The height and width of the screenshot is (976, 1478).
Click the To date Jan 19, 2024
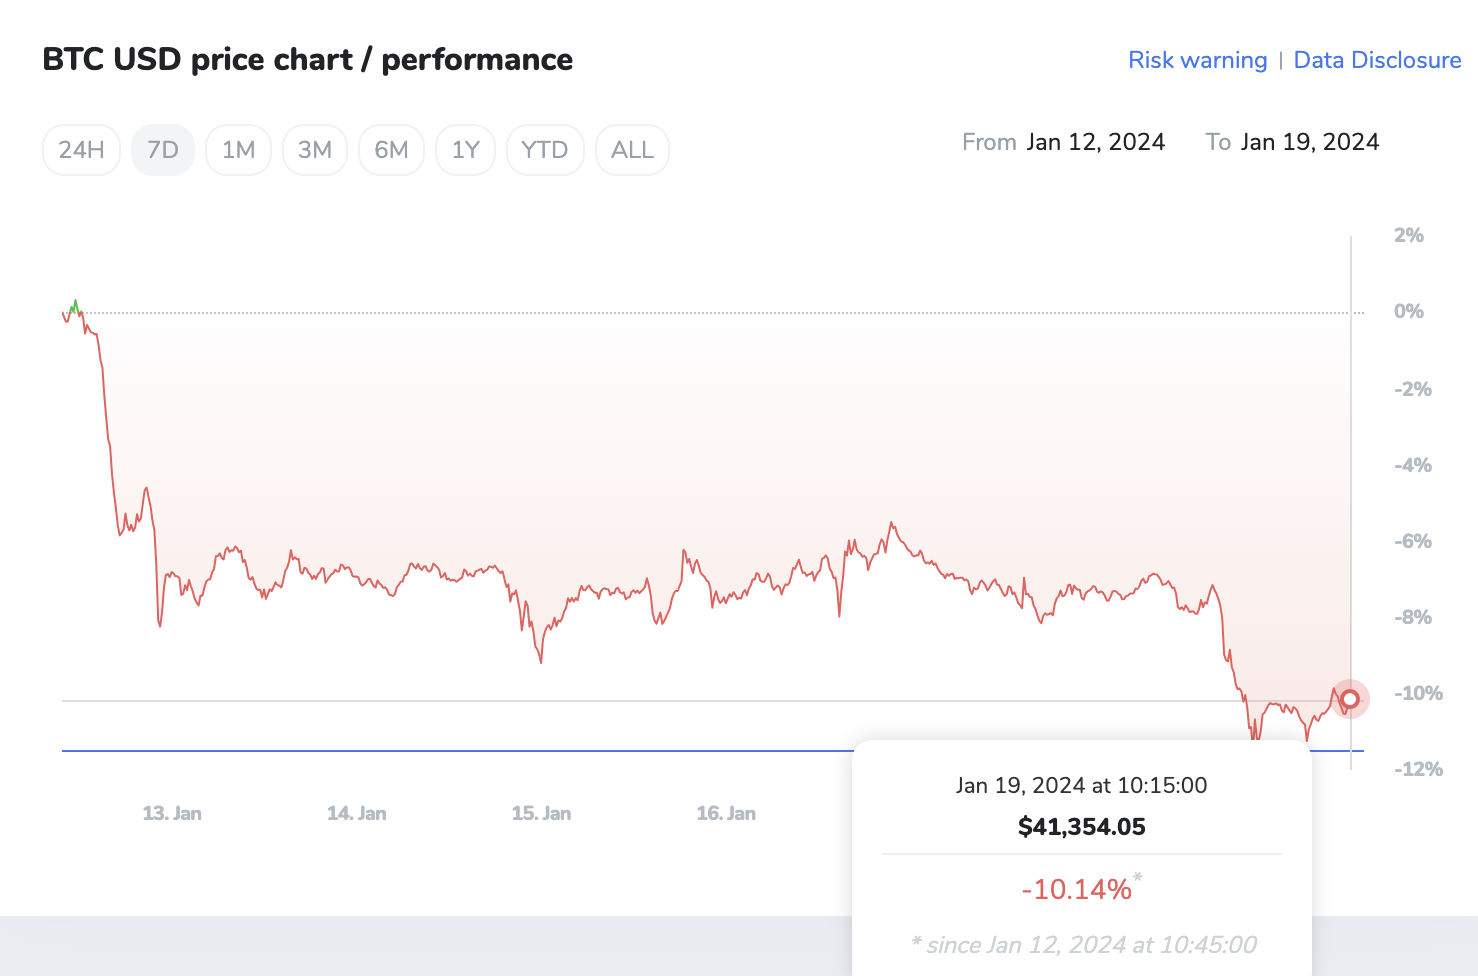tap(1309, 142)
